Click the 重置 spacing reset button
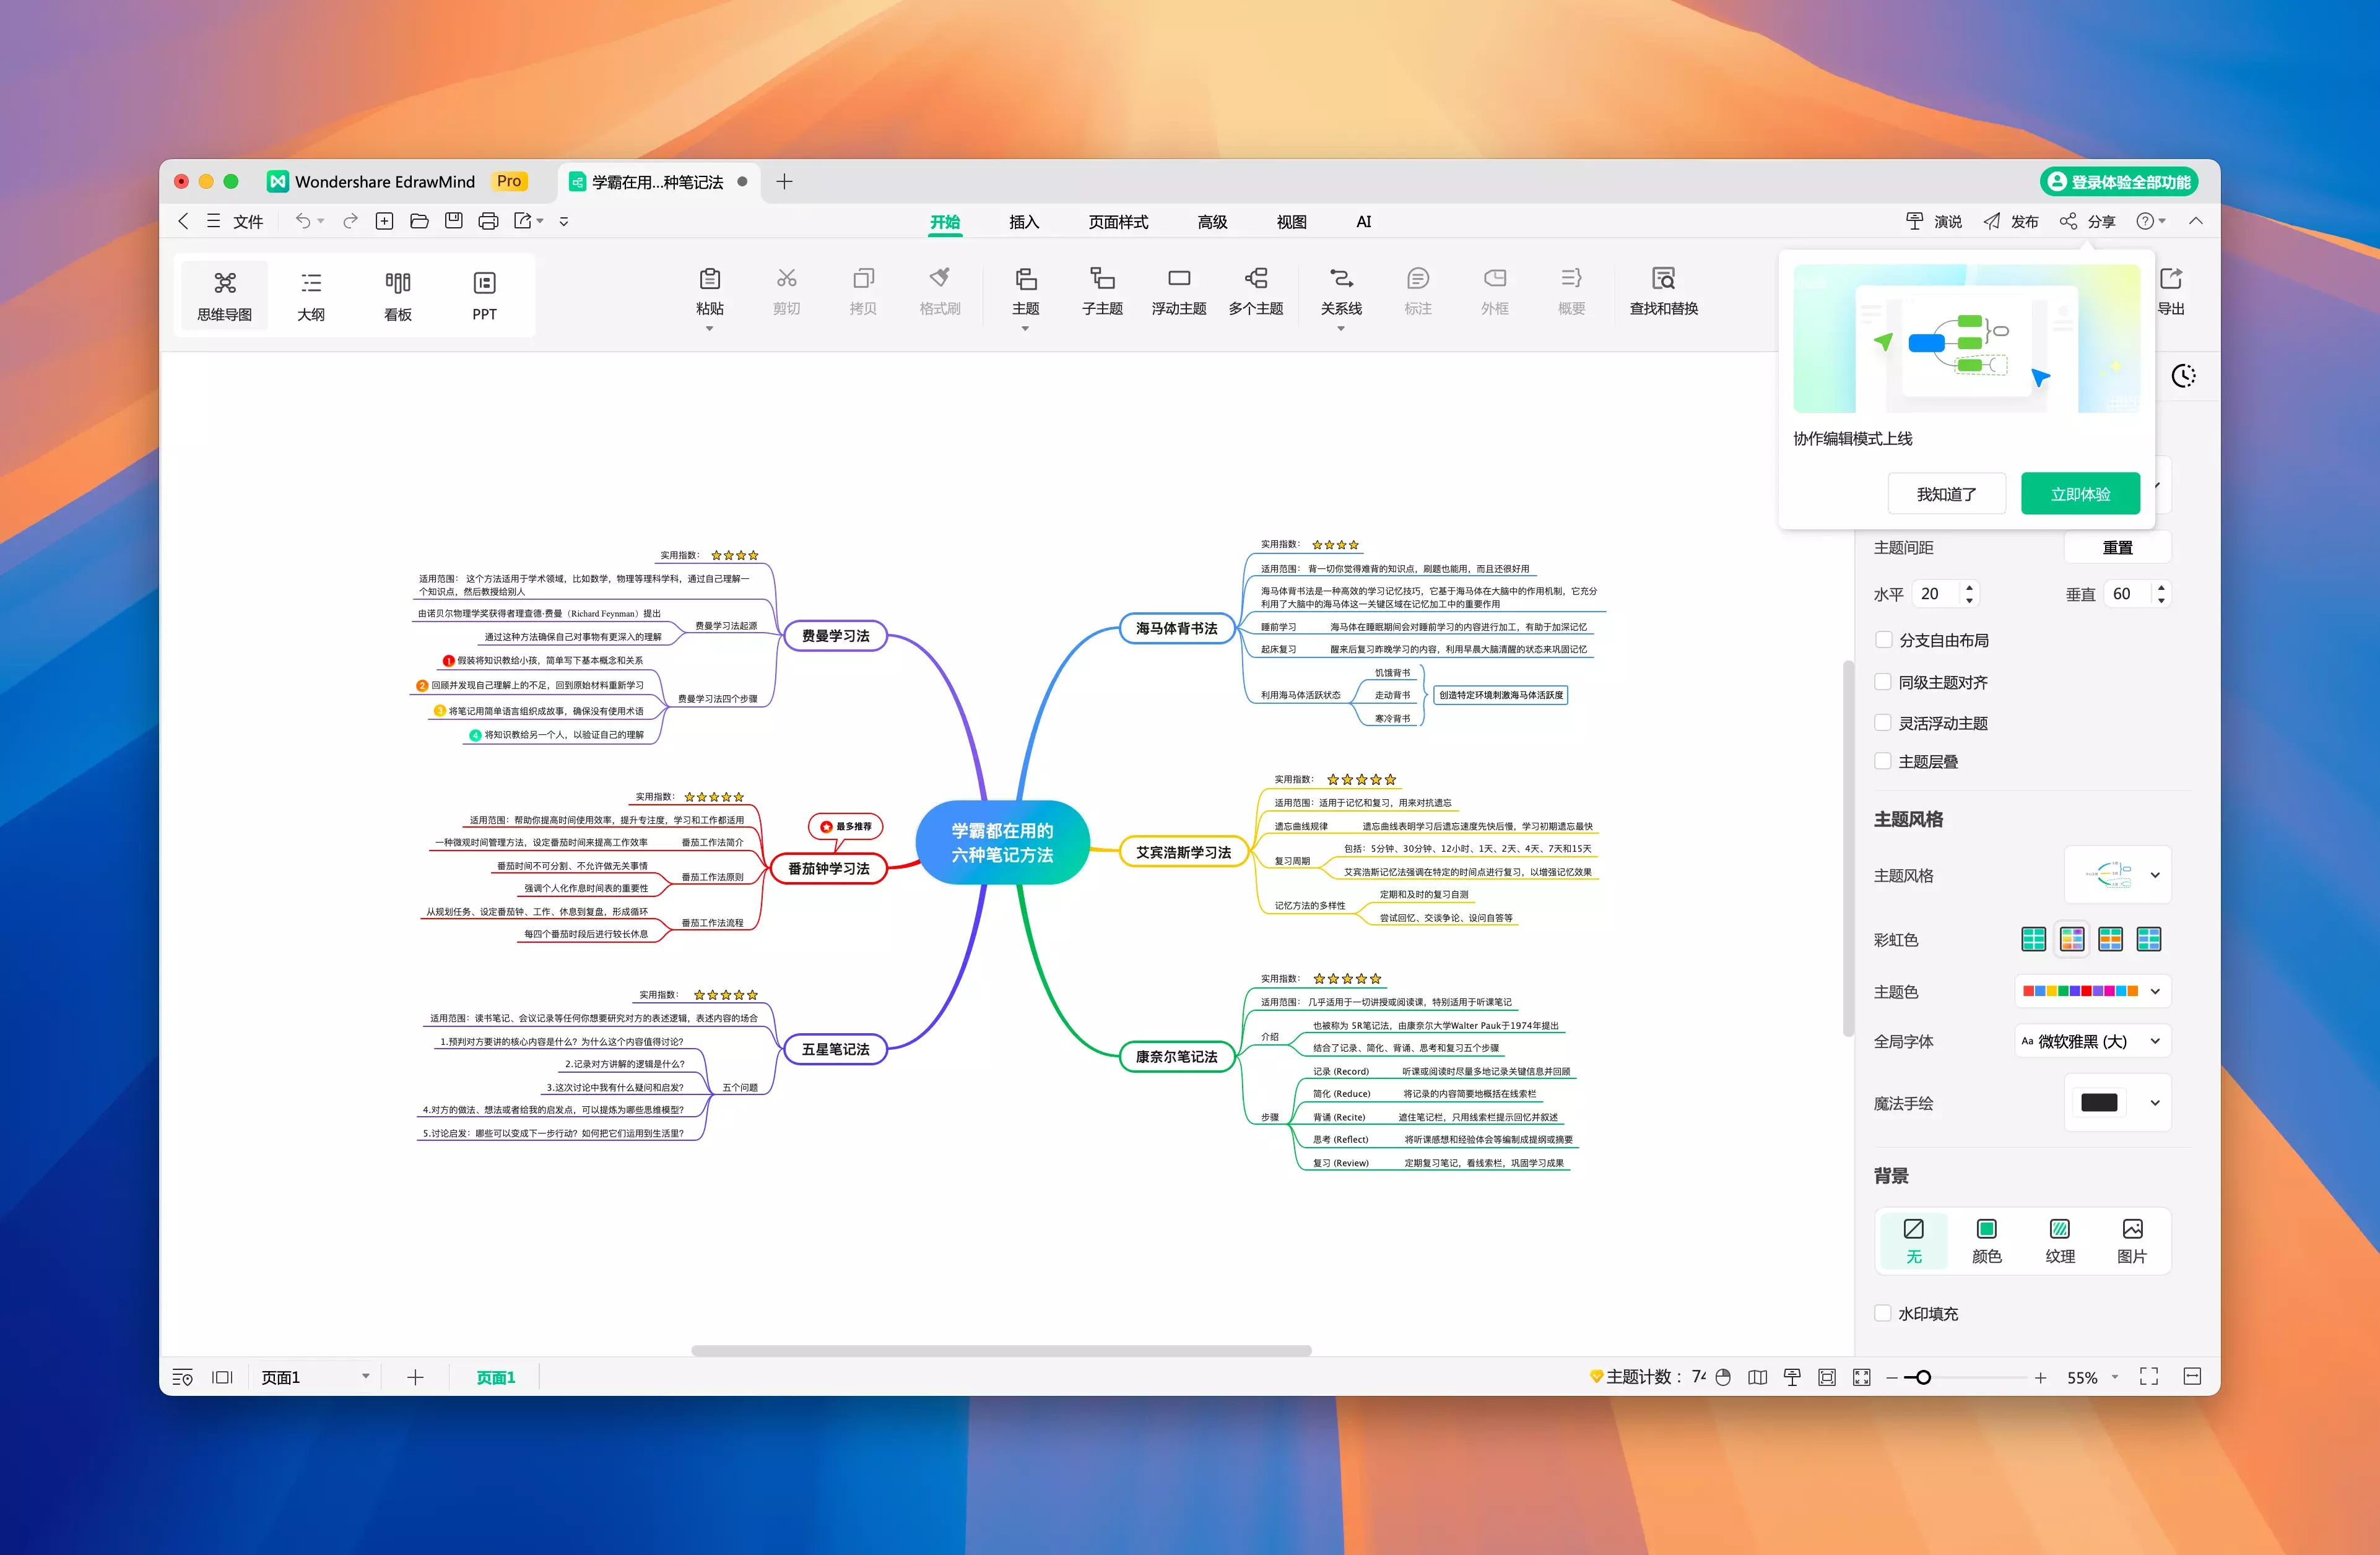This screenshot has height=1555, width=2380. pos(2117,547)
